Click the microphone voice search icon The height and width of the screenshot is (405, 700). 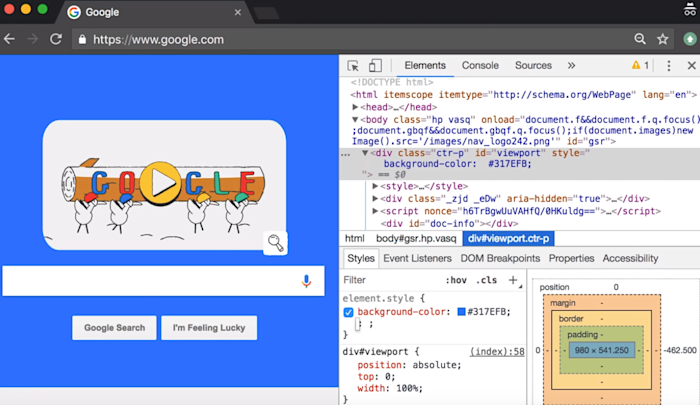306,281
